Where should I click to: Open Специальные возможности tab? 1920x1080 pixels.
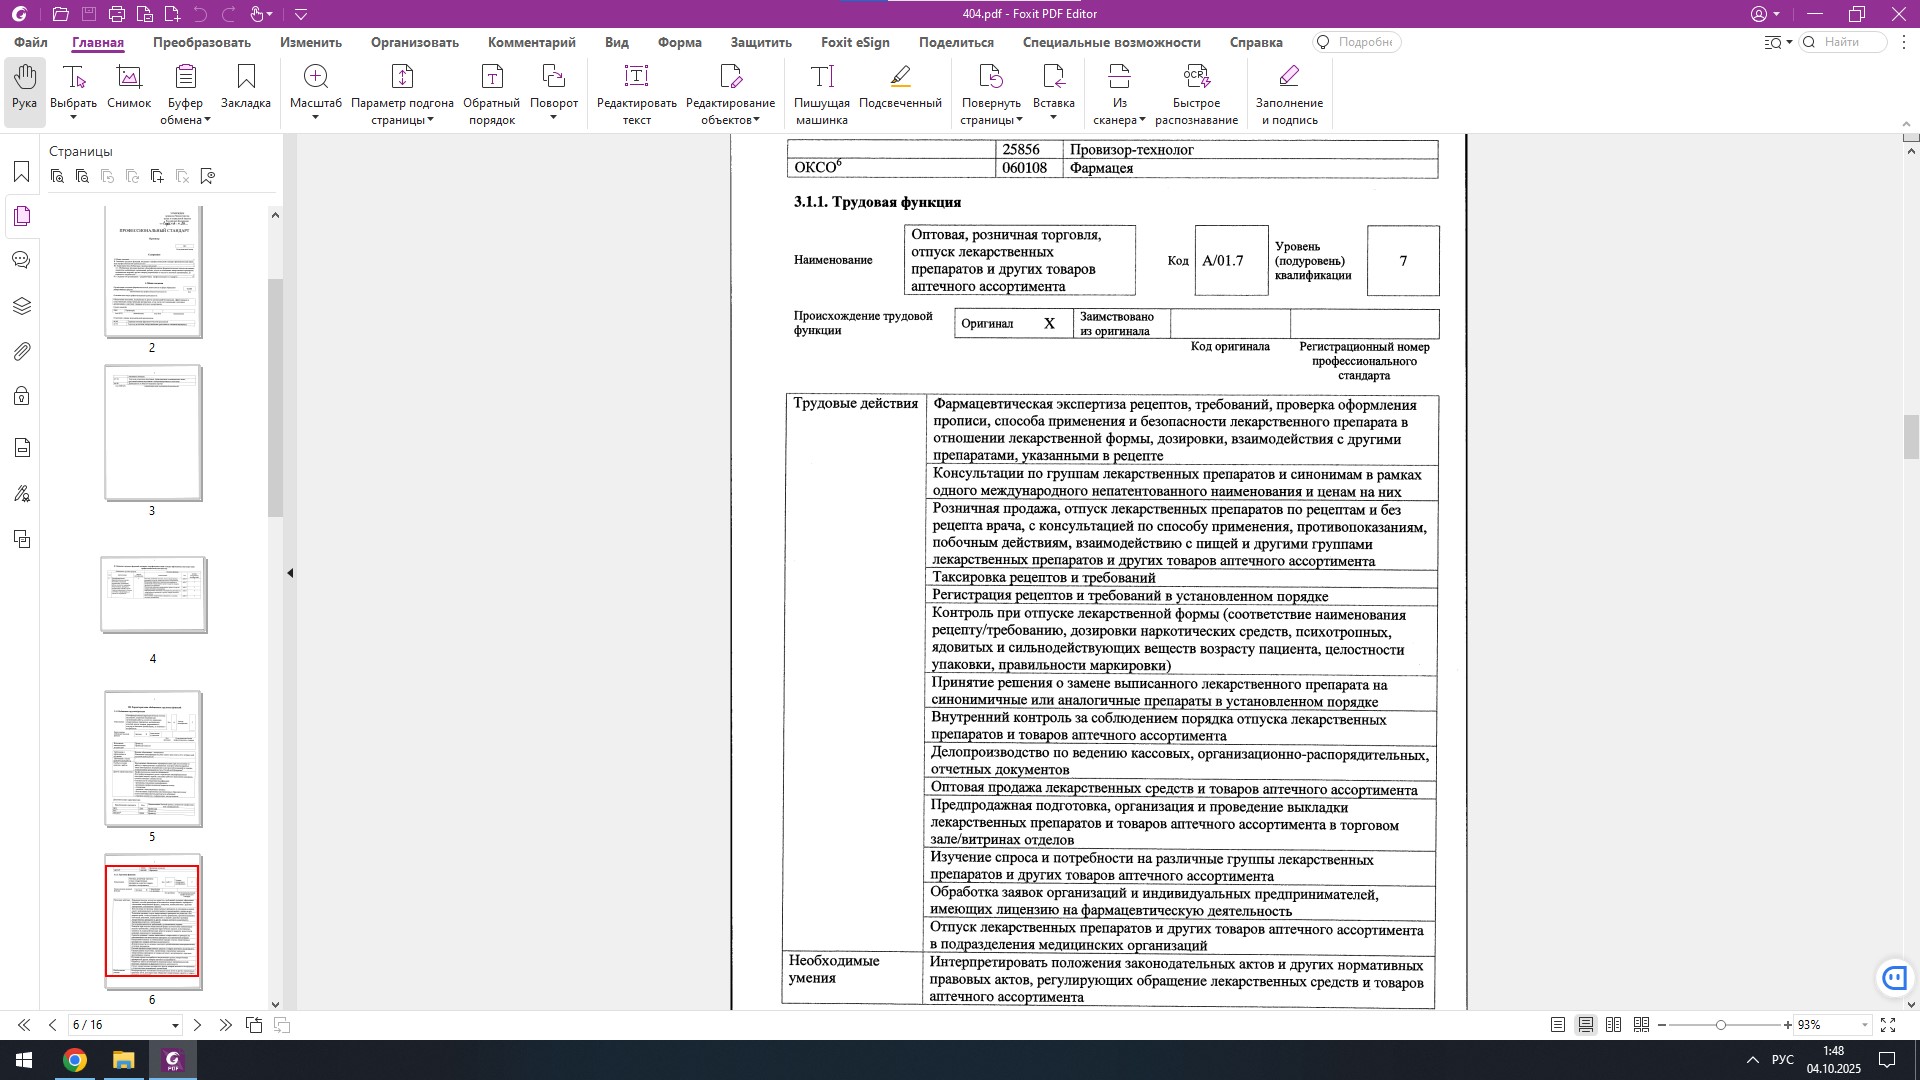[1112, 43]
